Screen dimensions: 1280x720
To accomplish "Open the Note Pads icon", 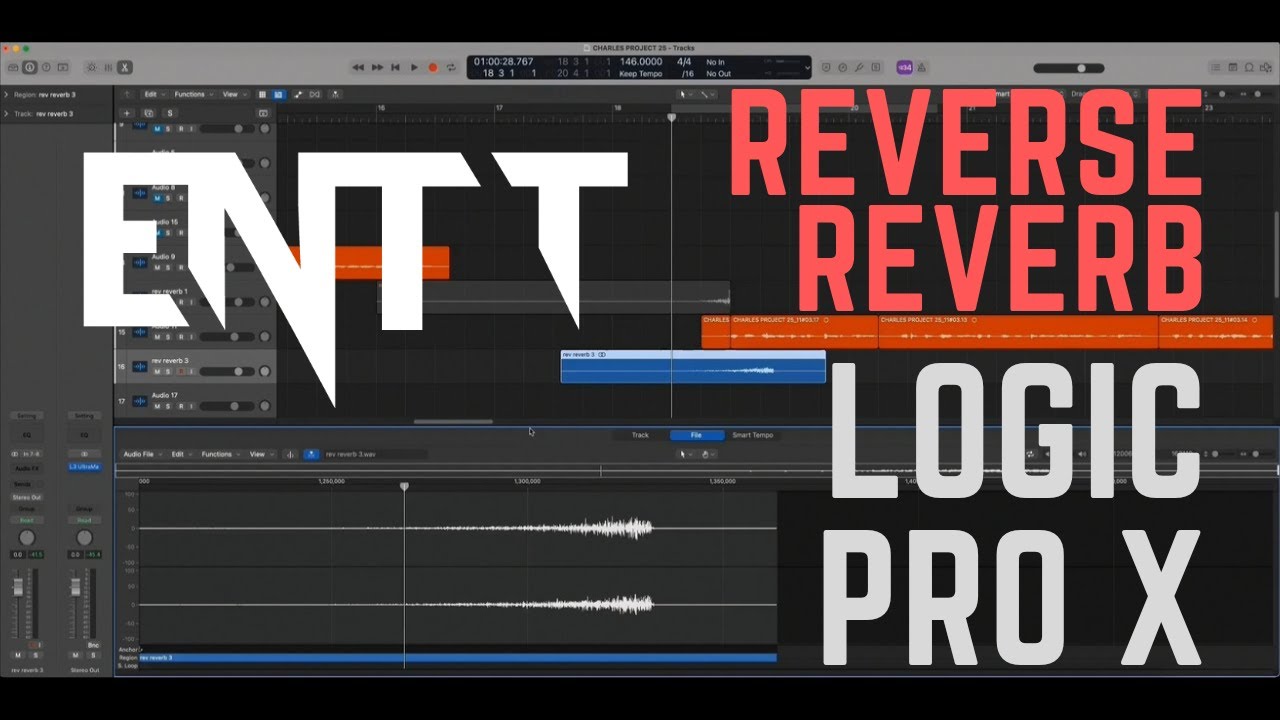I will [1232, 67].
